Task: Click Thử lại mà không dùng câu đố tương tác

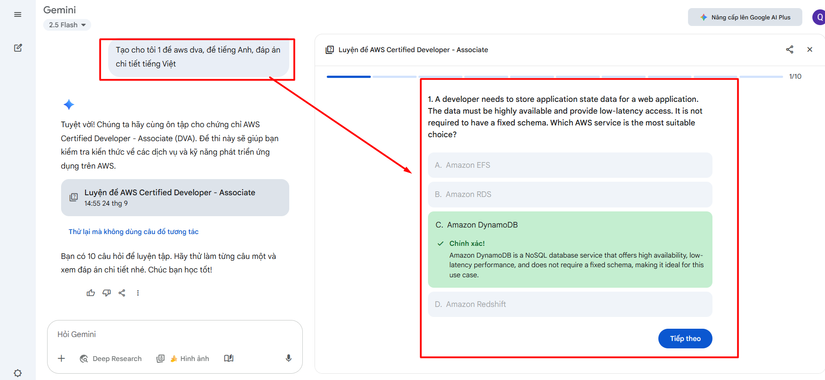Action: pyautogui.click(x=133, y=232)
